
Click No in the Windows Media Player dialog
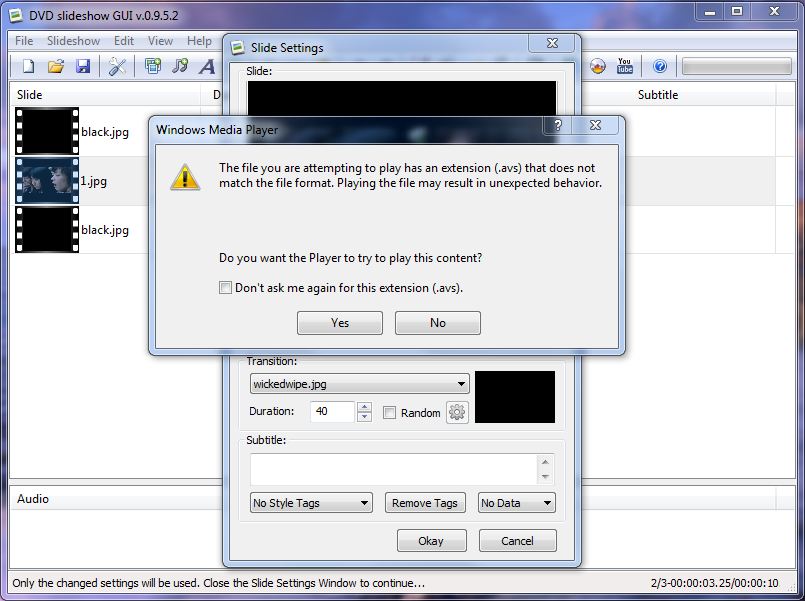point(438,323)
